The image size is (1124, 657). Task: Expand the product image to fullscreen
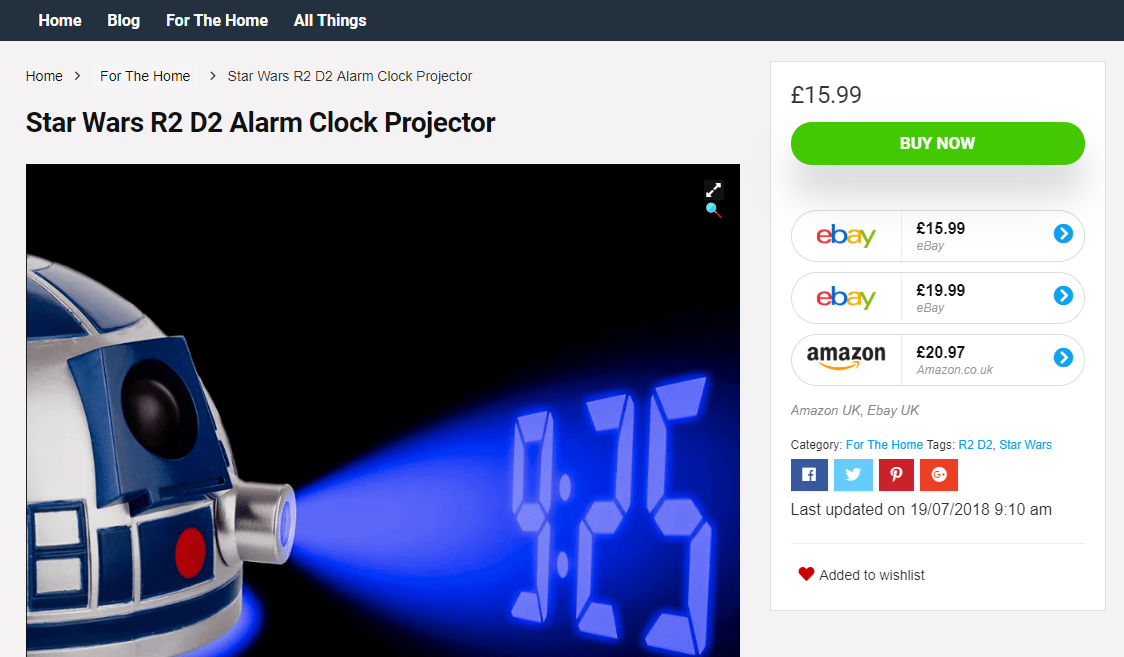[x=713, y=190]
